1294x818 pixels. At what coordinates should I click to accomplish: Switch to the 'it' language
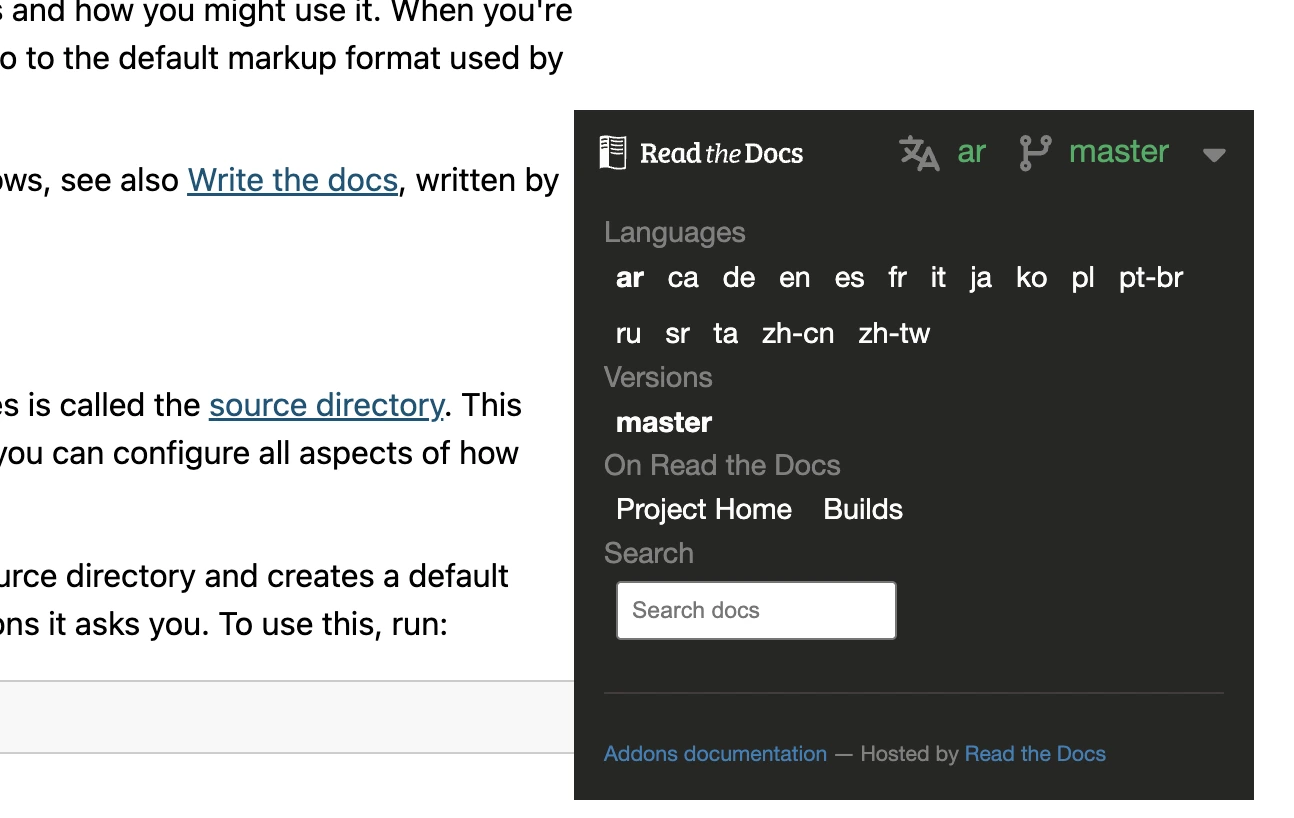(x=938, y=278)
